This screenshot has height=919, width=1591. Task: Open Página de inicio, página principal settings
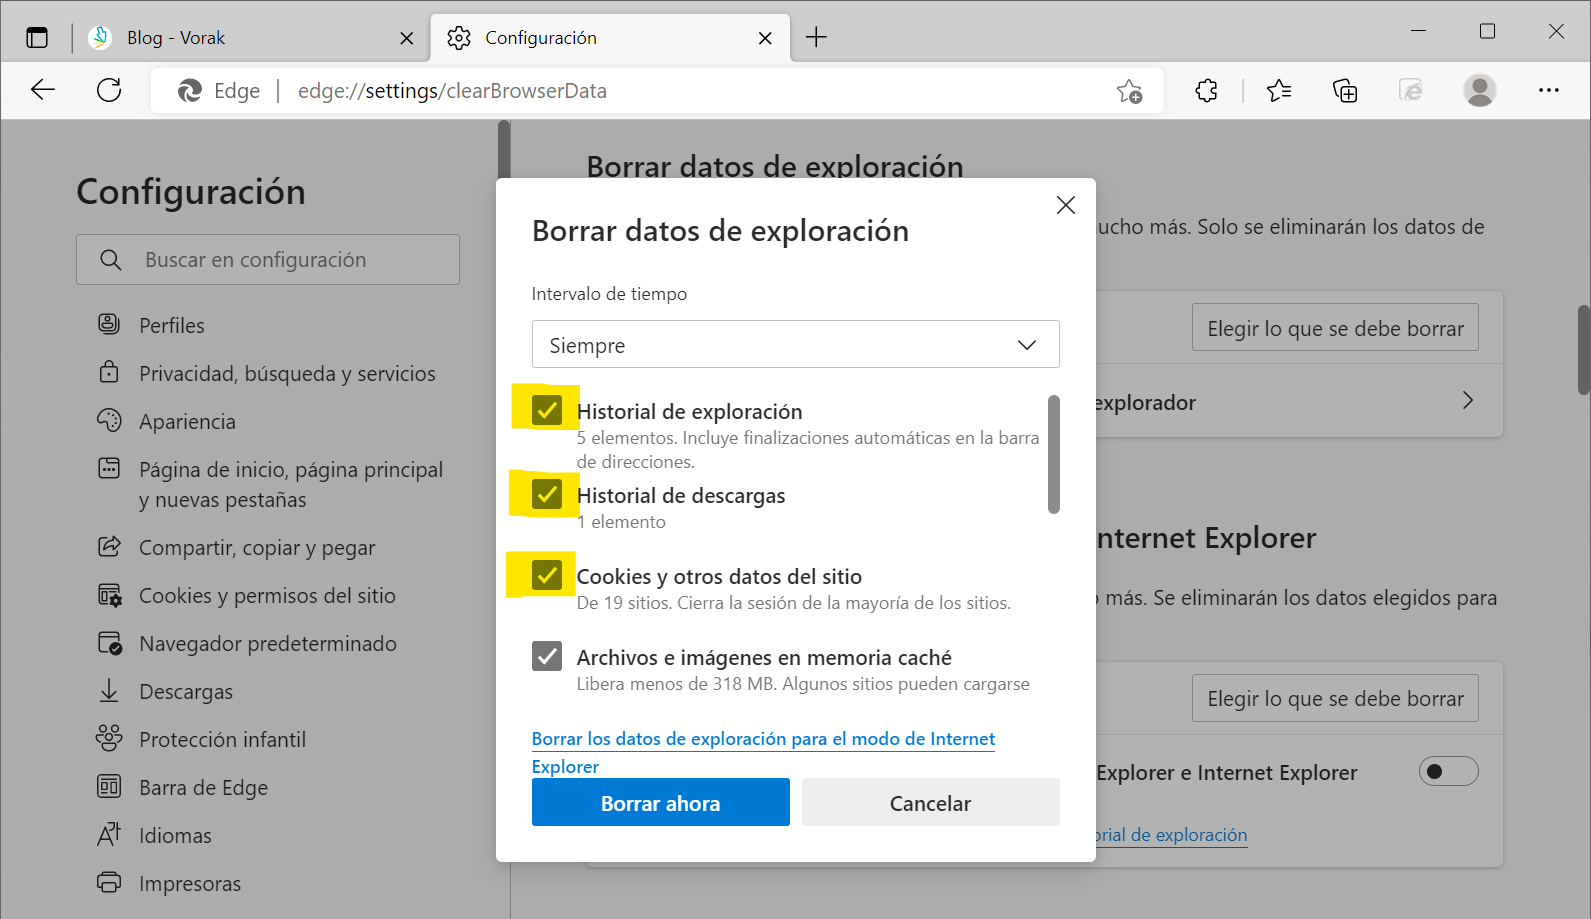269,485
